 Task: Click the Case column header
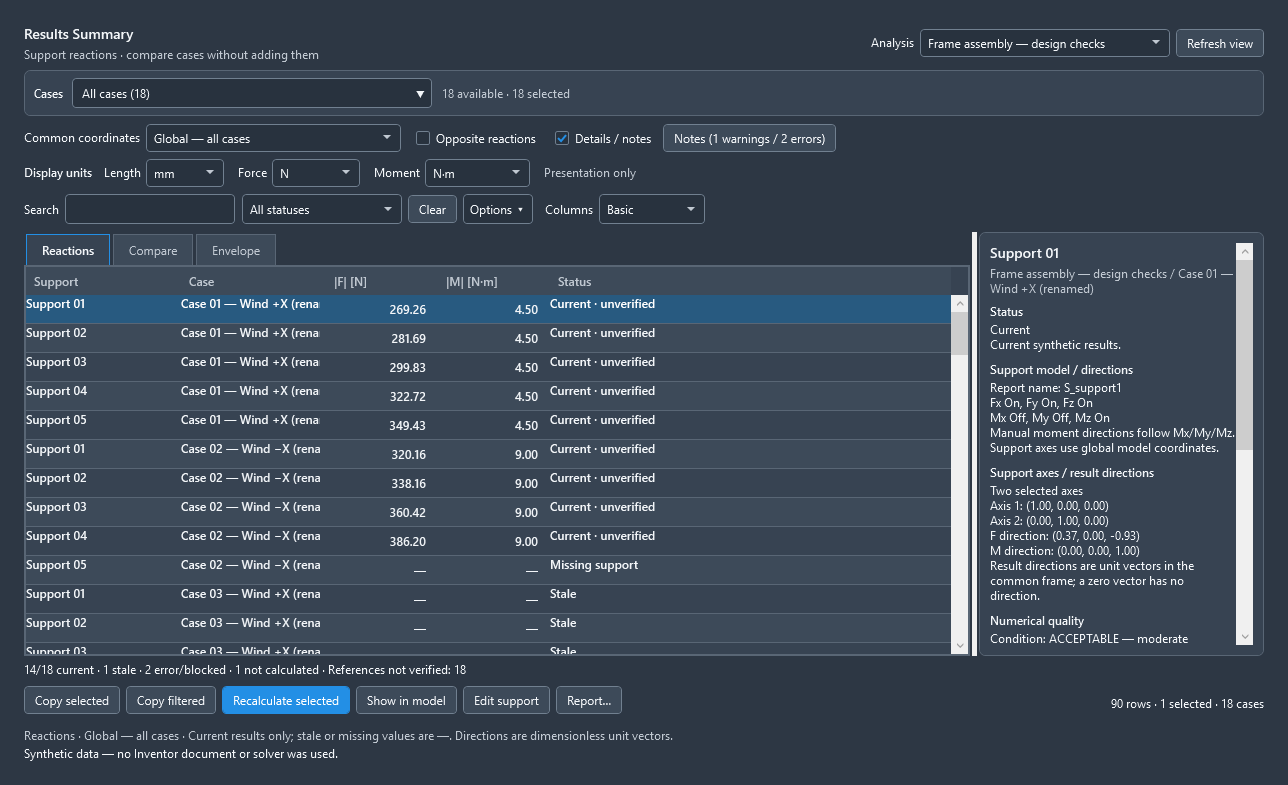[253, 282]
